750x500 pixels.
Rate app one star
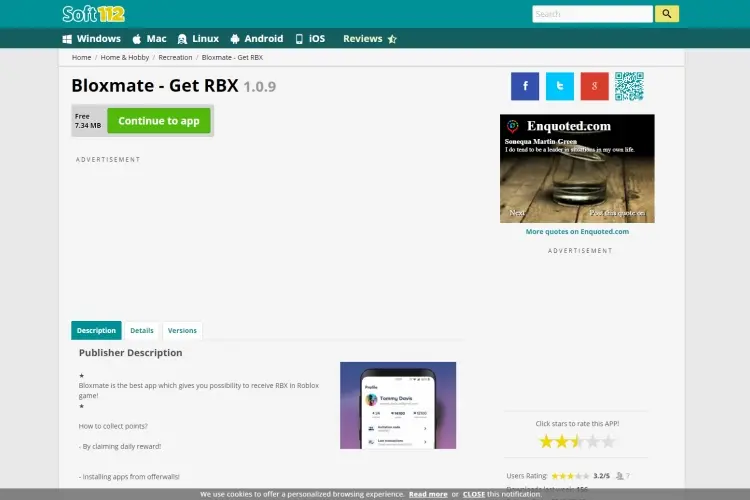click(x=546, y=441)
